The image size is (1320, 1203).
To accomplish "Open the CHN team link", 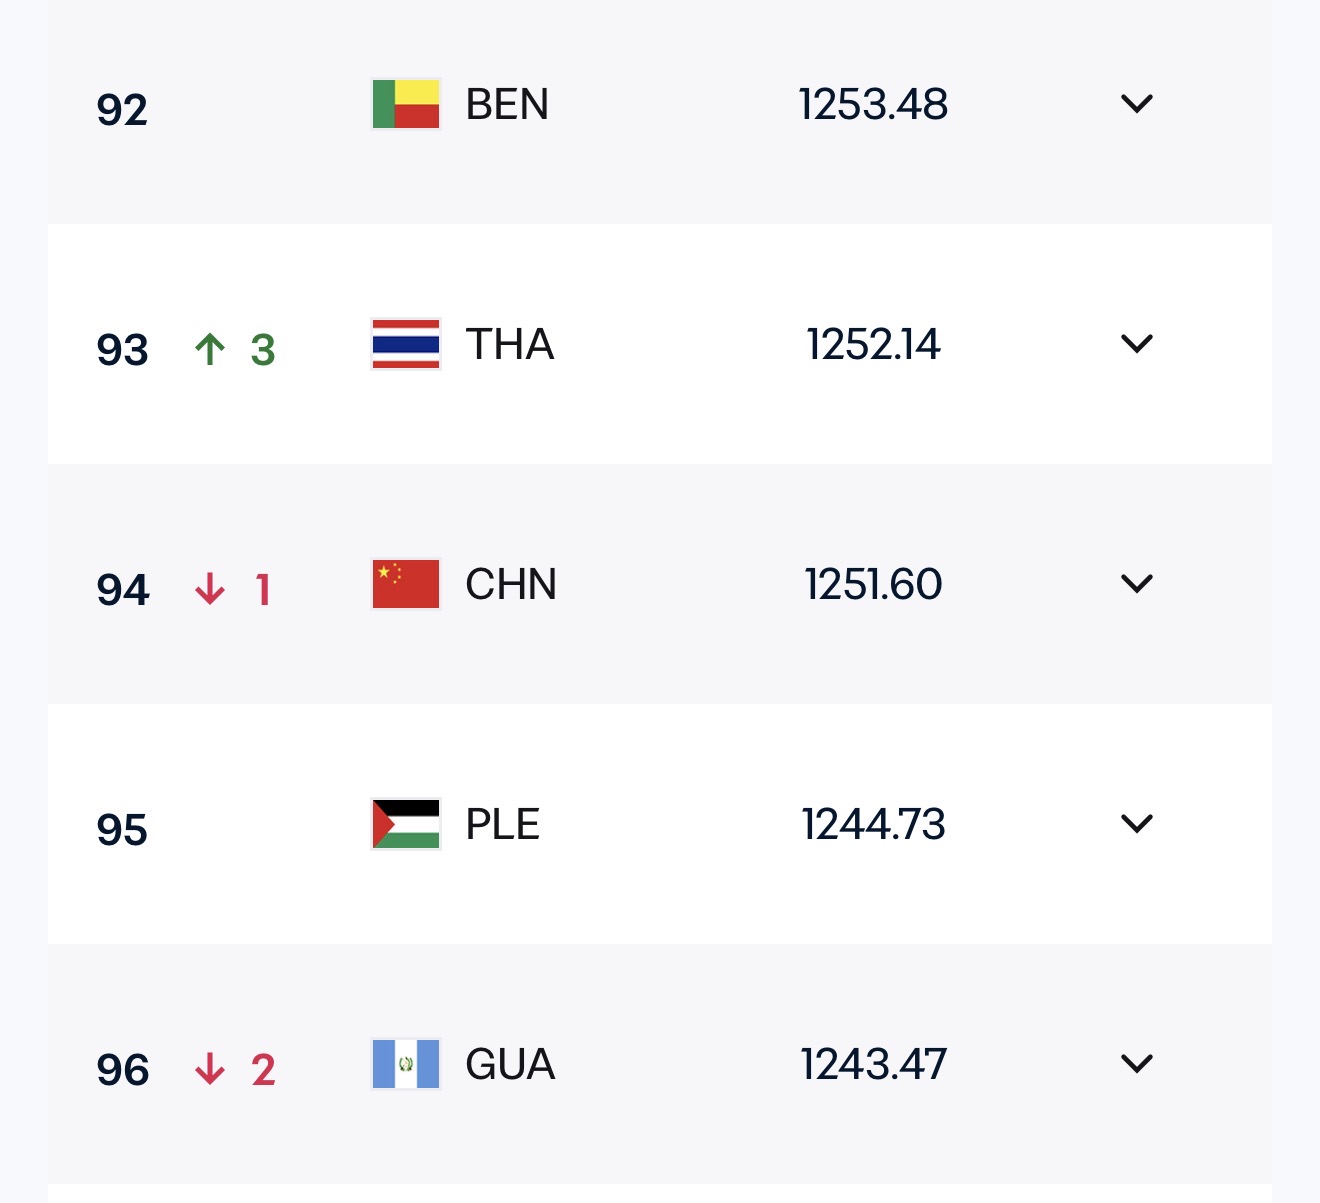I will click(511, 584).
